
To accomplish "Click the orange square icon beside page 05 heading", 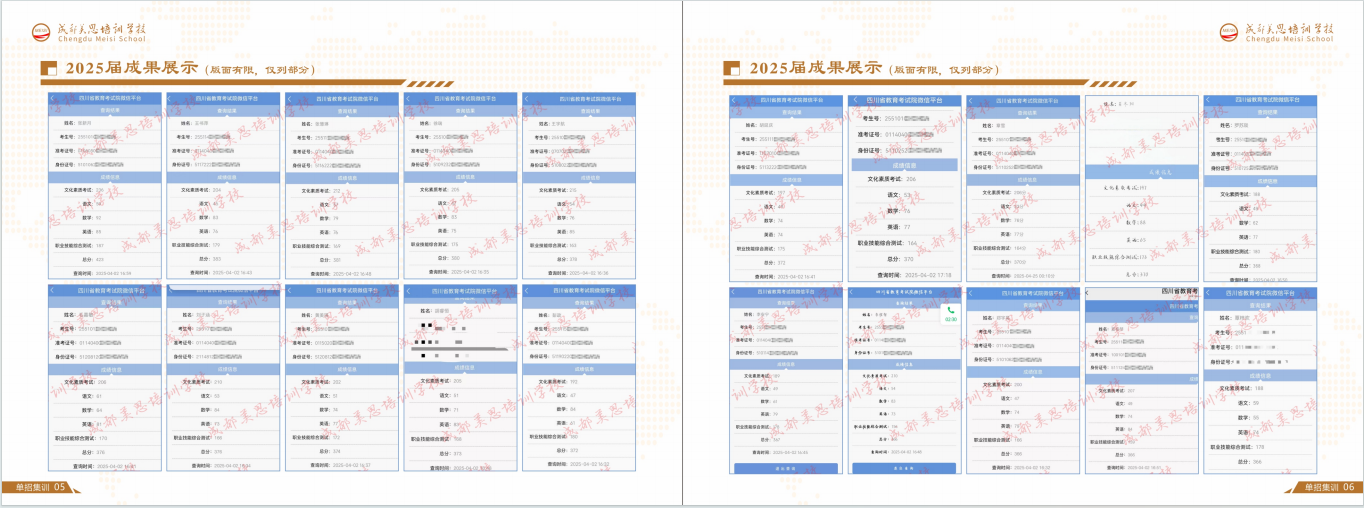I will (x=48, y=69).
